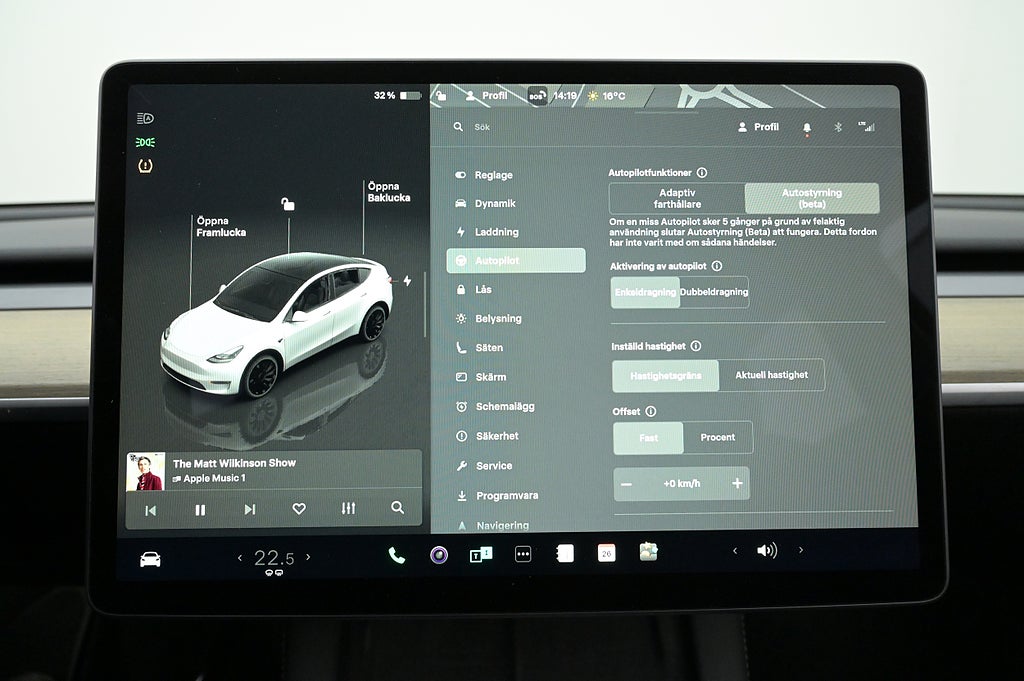Open the Laddning settings section
The height and width of the screenshot is (681, 1024).
[x=496, y=232]
